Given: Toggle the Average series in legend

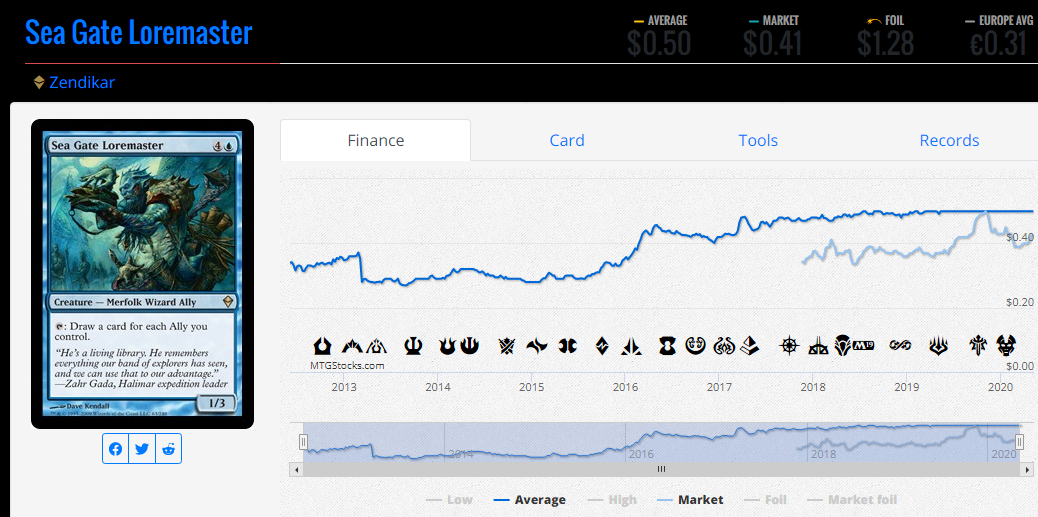Looking at the screenshot, I should click(530, 500).
